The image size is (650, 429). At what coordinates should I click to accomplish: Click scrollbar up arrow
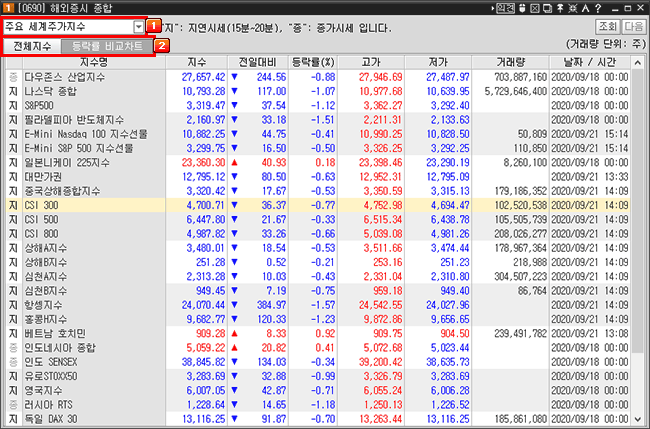tap(638, 63)
